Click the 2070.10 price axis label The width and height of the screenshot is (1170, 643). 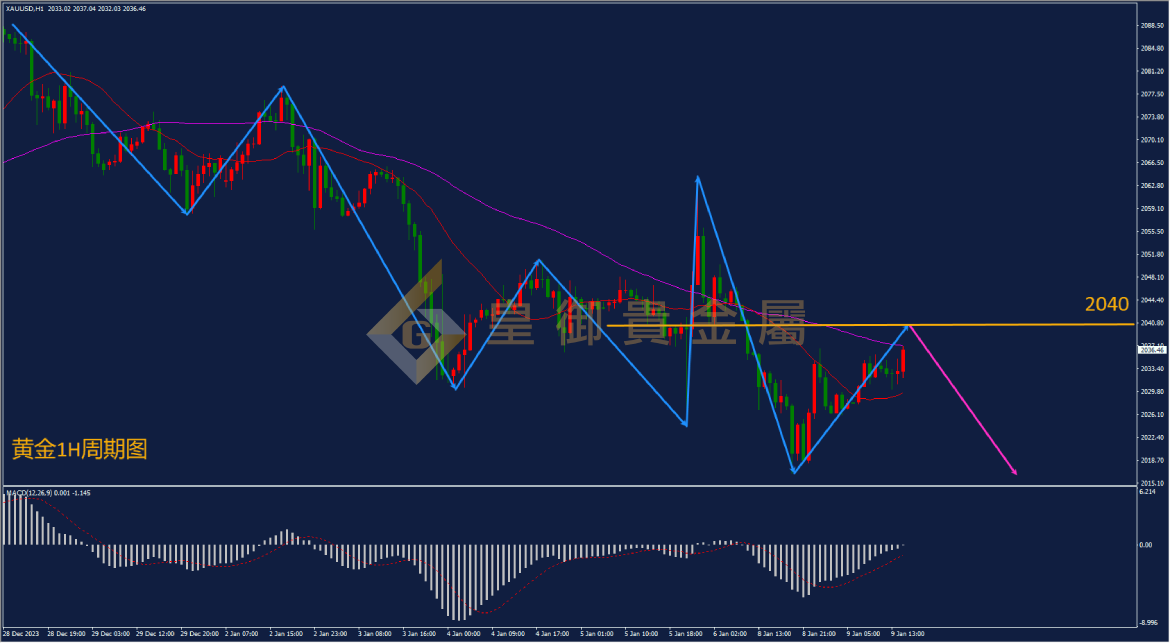[x=1151, y=140]
